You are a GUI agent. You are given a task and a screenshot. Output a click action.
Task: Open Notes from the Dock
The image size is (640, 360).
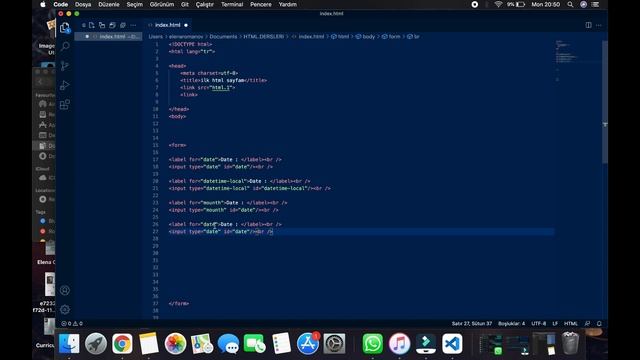[x=149, y=343]
